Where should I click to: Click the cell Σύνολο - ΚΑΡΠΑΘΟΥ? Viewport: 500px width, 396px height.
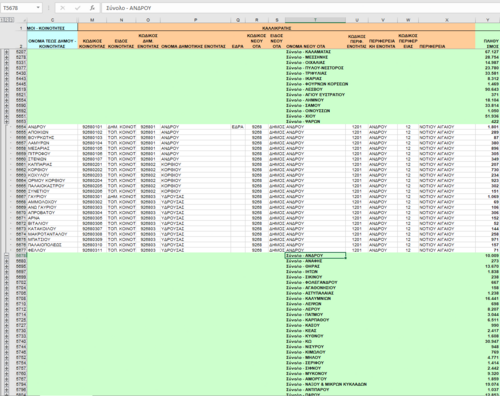pyautogui.click(x=315, y=320)
